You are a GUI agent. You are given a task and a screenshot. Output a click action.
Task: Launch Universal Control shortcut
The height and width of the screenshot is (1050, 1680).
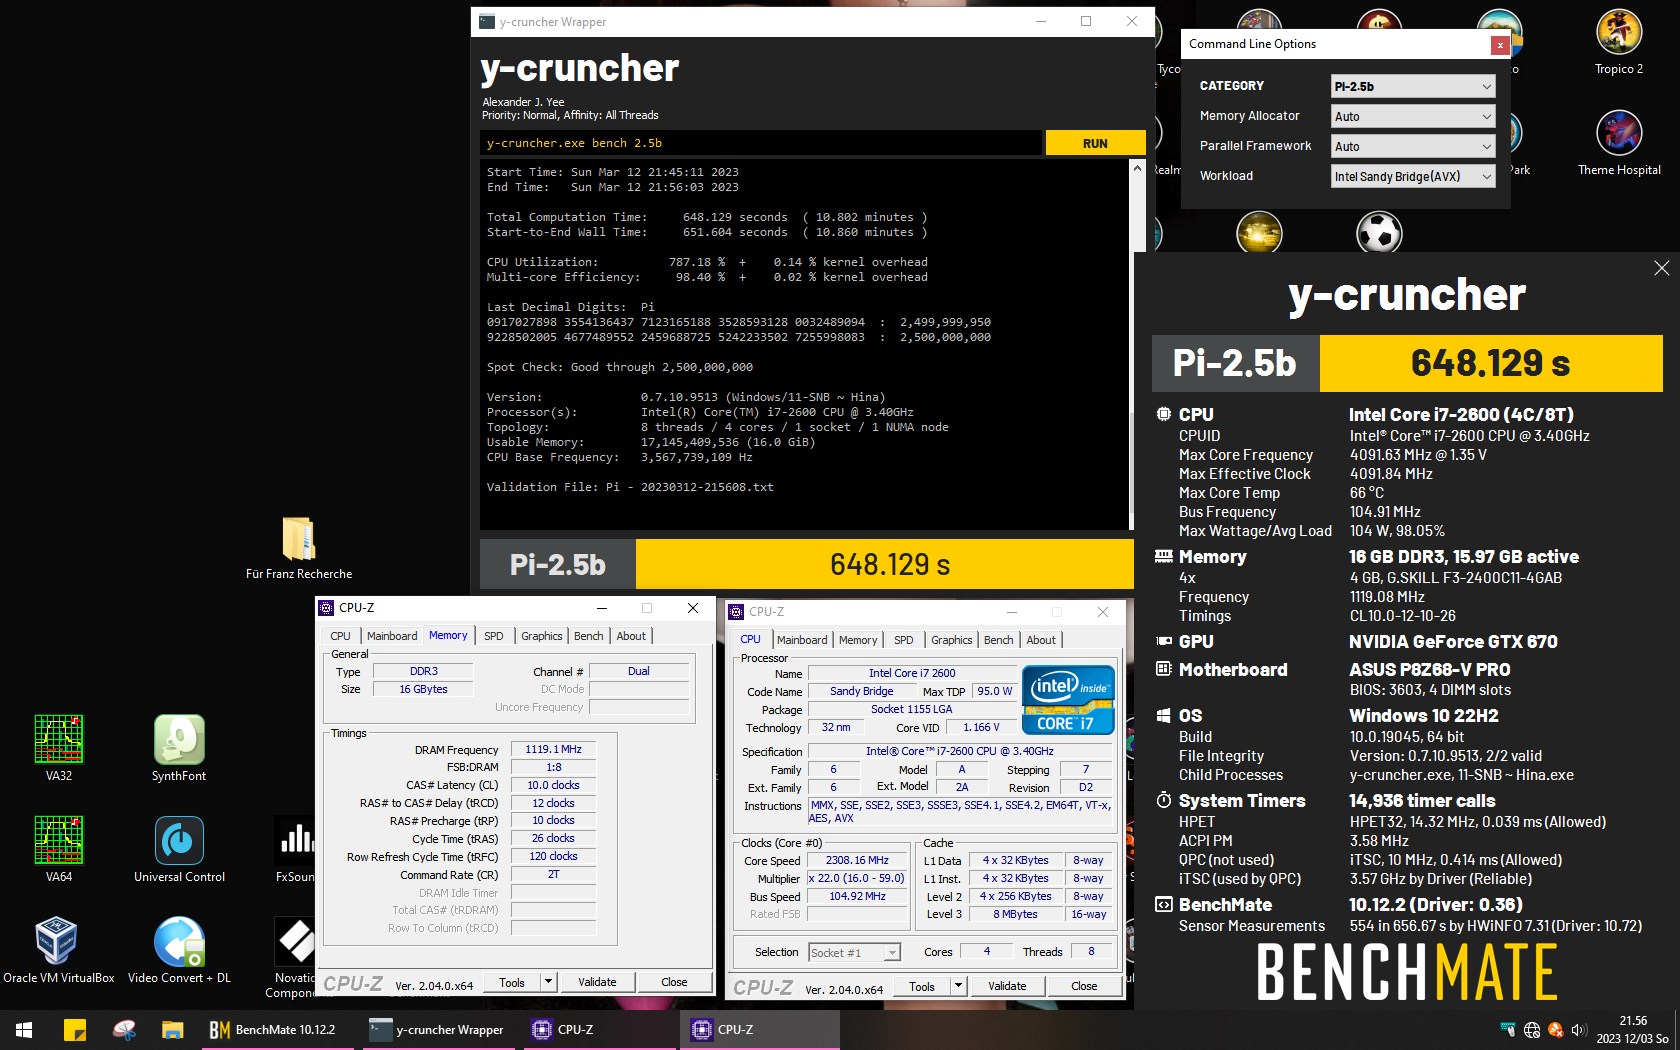[x=179, y=849]
